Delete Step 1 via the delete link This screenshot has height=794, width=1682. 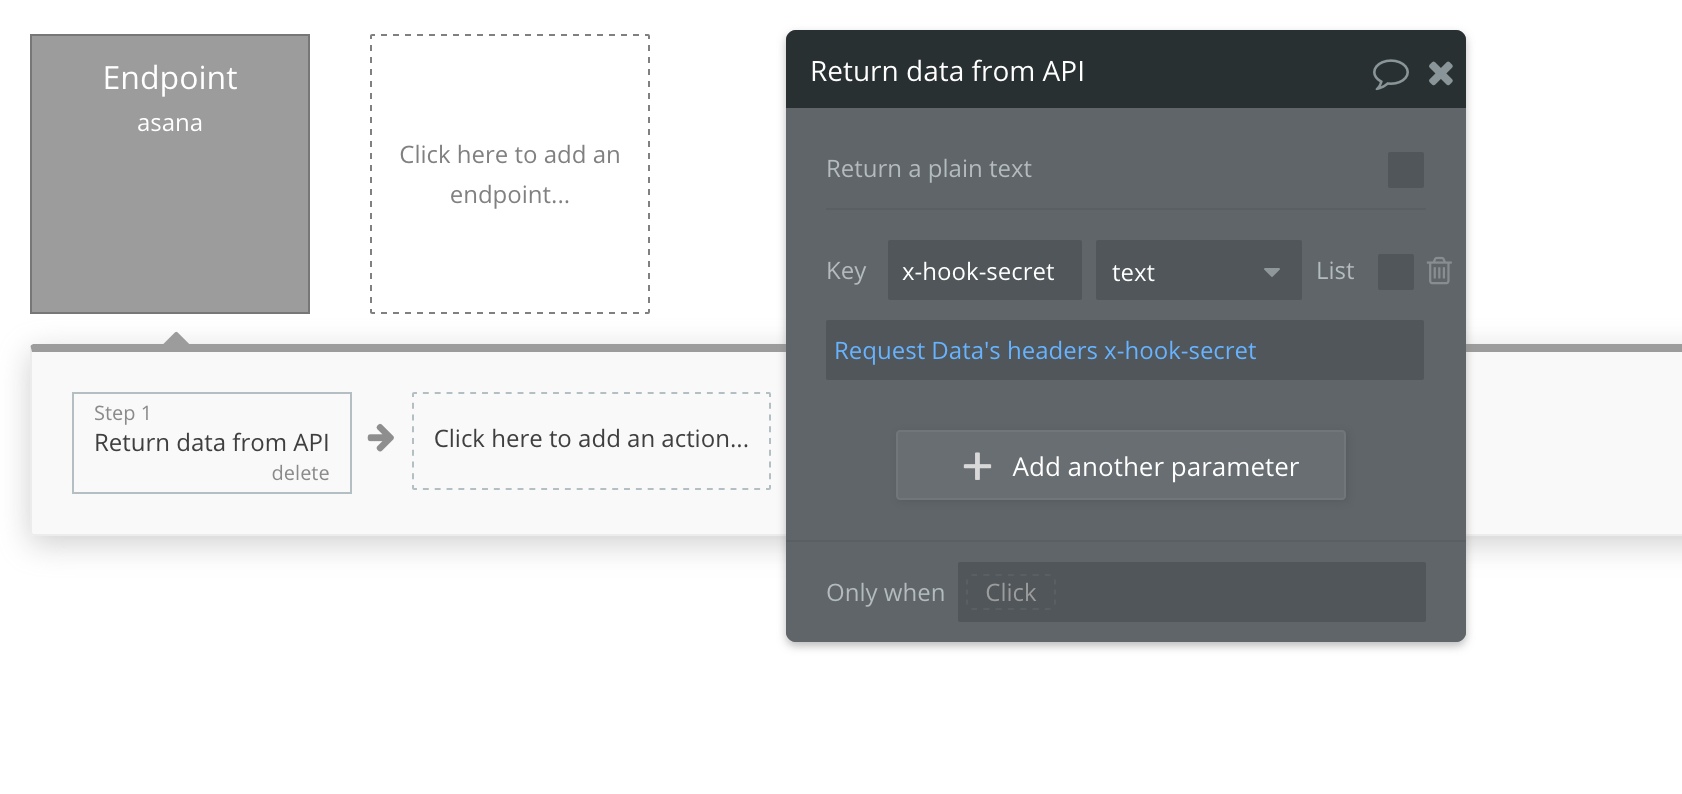click(x=300, y=473)
